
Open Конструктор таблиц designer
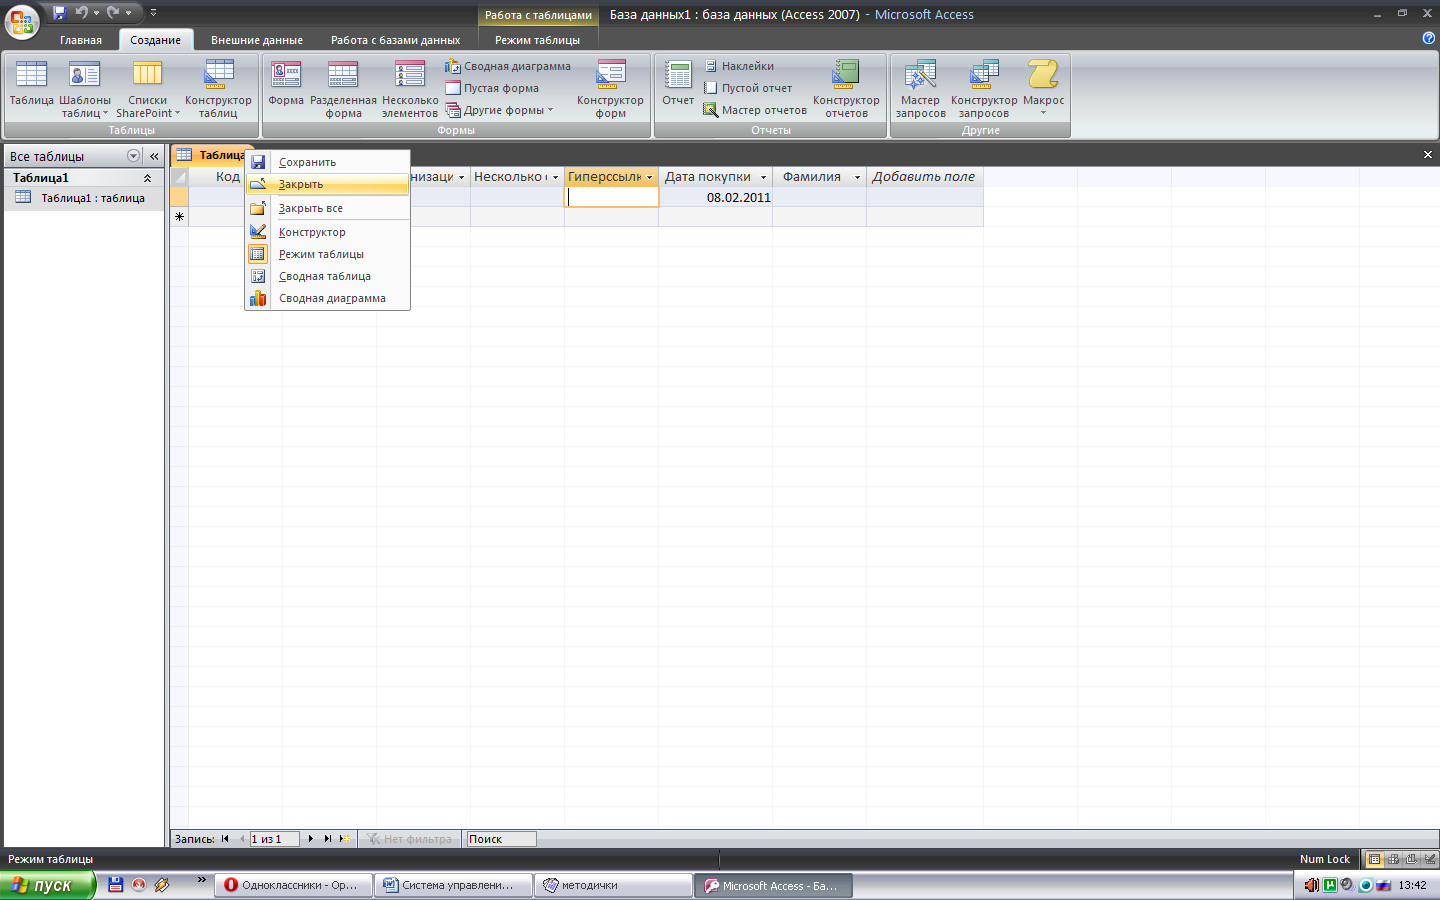click(218, 89)
